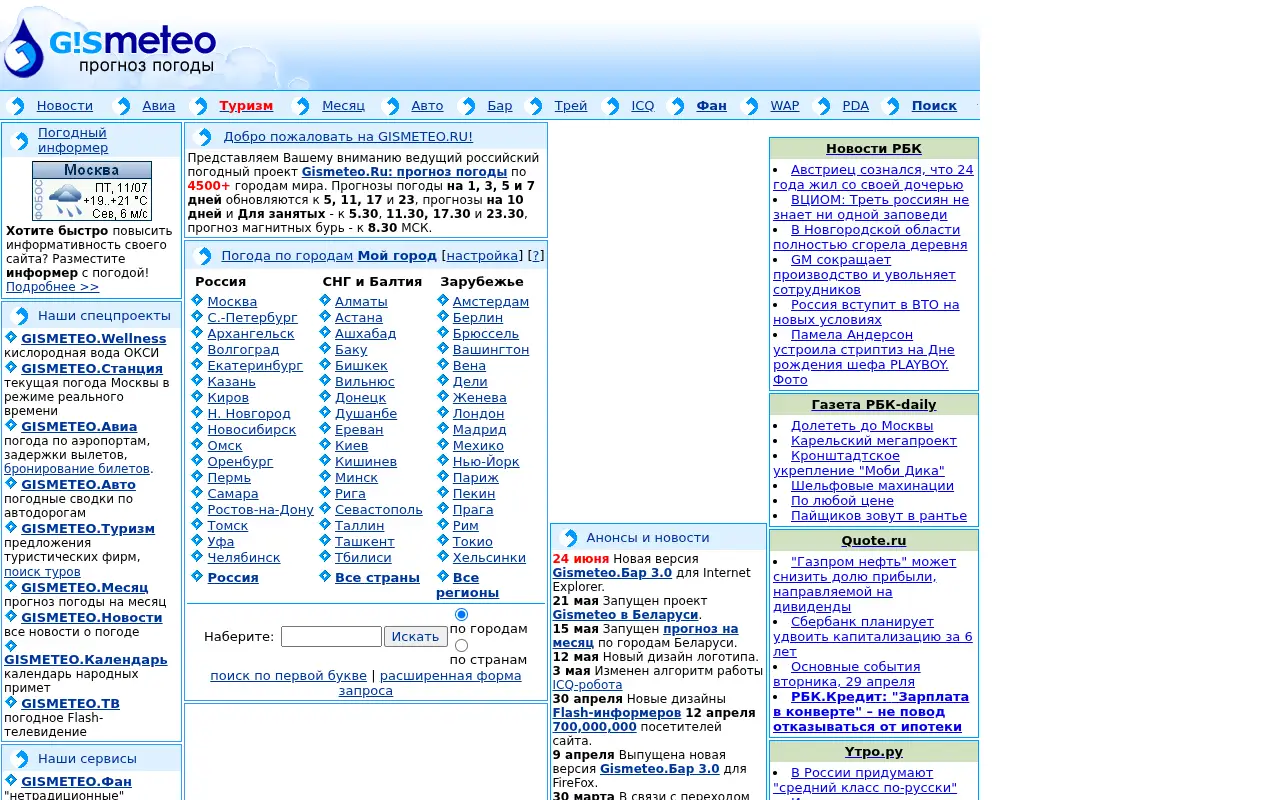1280x800 pixels.
Task: Click the diamond bullet beside GISMETEO.Wellness
Action: tap(11, 337)
